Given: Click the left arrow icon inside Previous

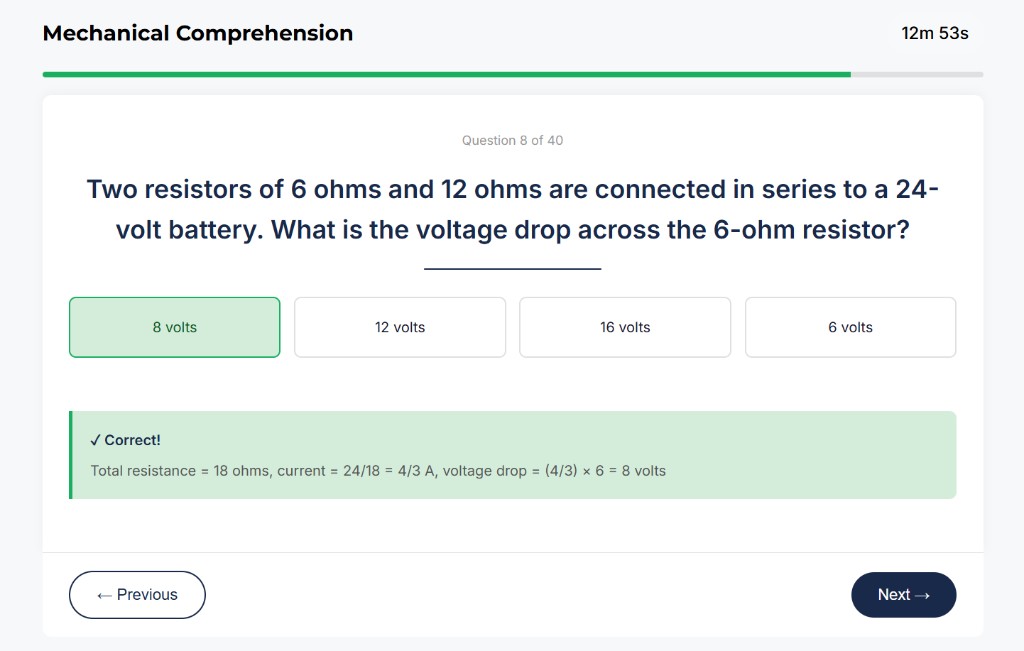Looking at the screenshot, I should [103, 594].
